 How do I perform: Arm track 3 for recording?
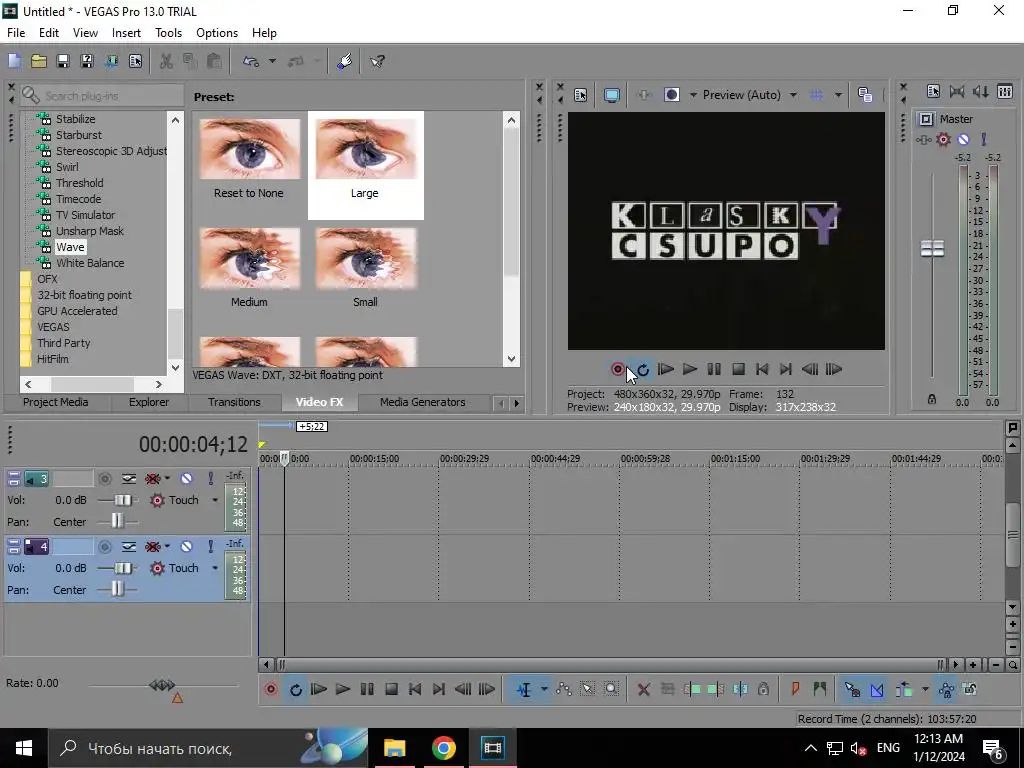click(104, 479)
